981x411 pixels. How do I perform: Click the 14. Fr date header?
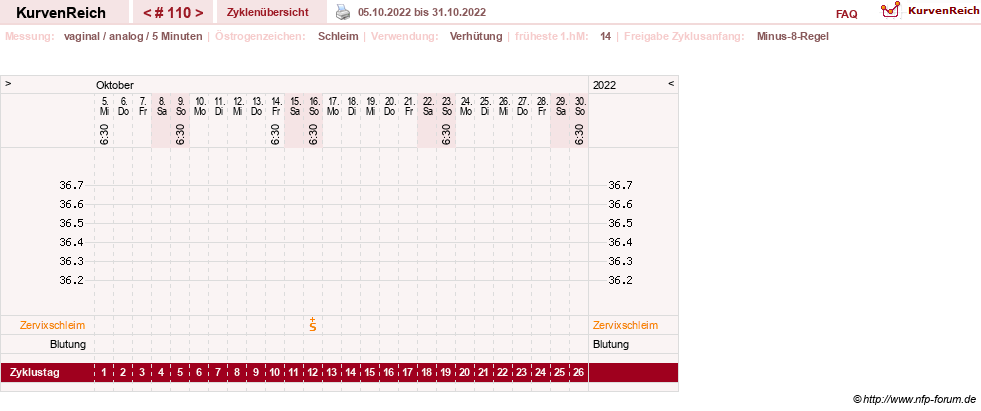276,106
